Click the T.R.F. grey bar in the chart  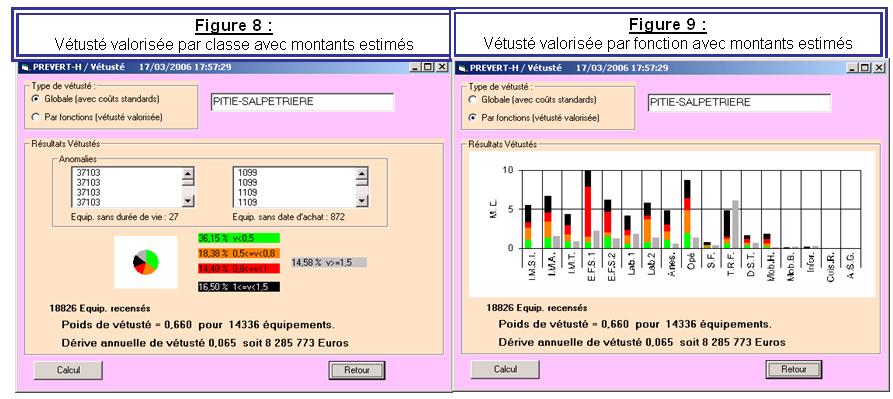coord(735,224)
